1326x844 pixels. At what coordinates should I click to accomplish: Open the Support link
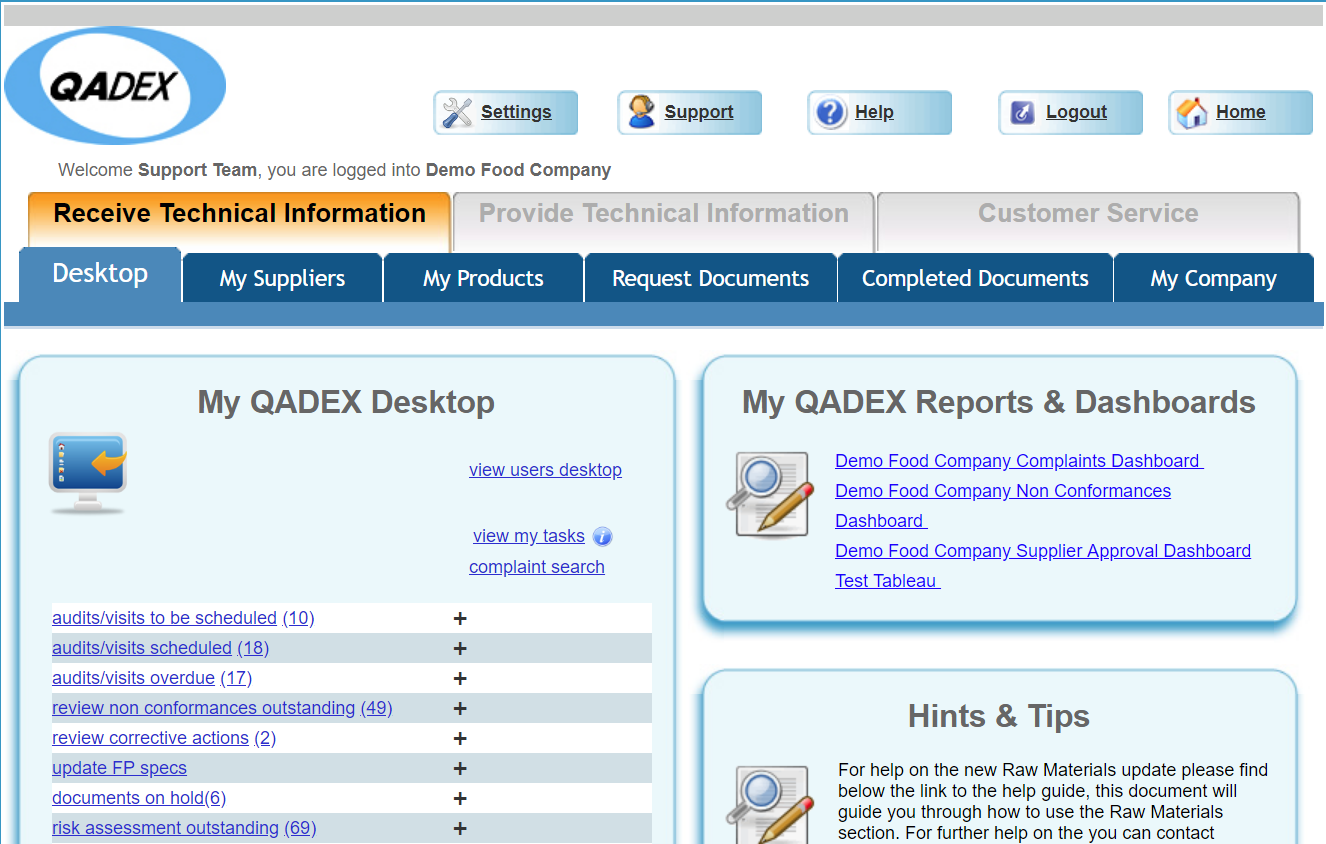coord(699,112)
